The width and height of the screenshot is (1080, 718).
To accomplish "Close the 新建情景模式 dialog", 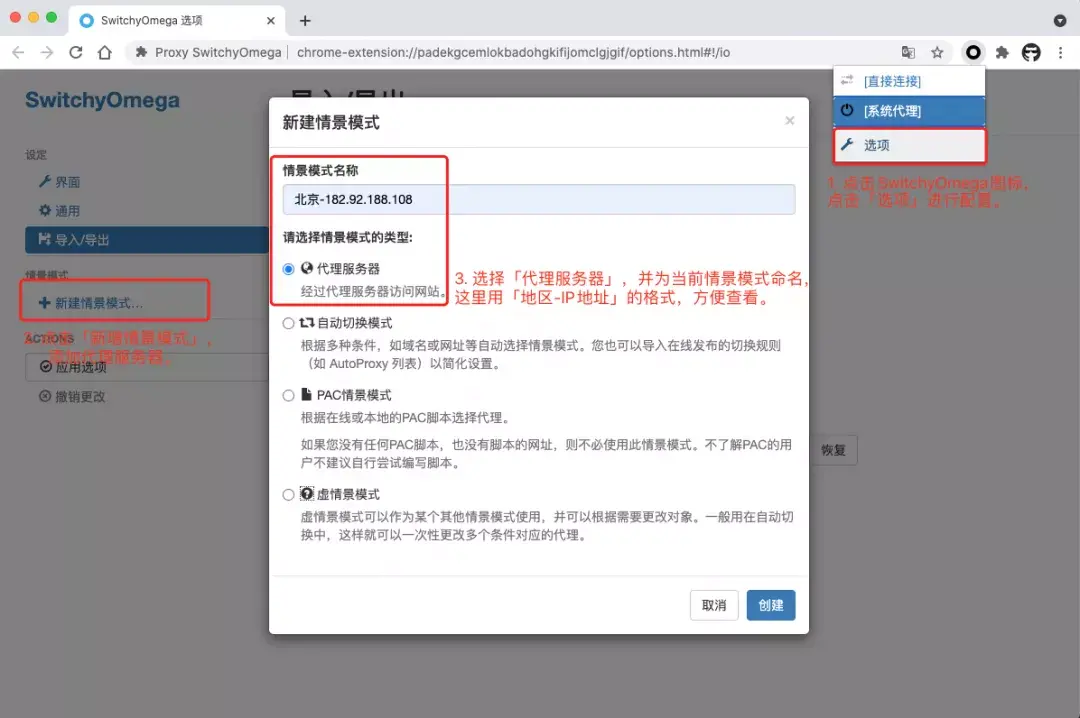I will (789, 121).
